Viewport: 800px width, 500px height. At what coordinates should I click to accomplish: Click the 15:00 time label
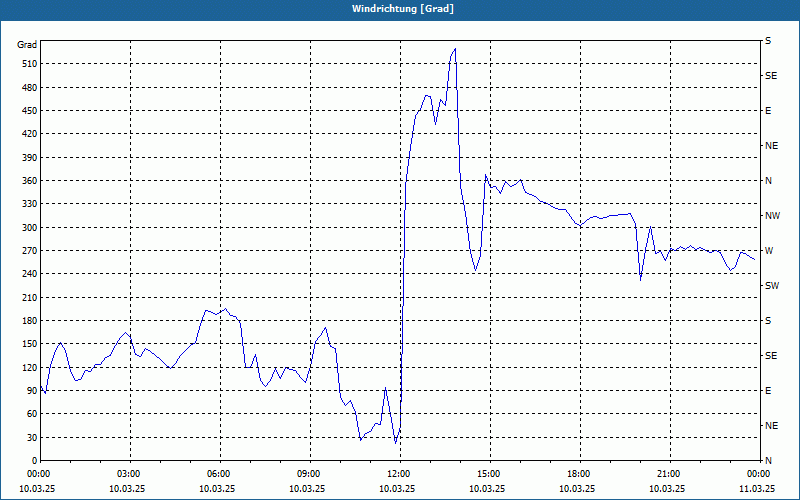(490, 474)
